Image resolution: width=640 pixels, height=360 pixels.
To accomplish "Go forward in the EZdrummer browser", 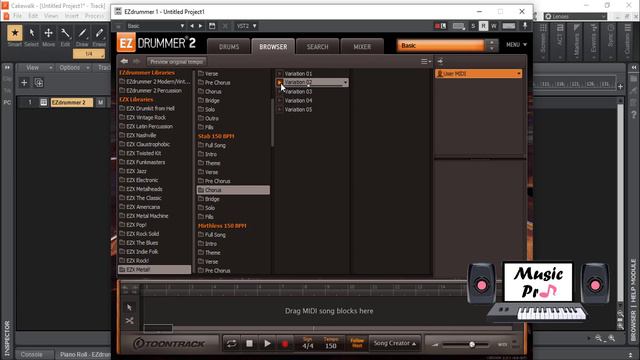I will (x=136, y=61).
